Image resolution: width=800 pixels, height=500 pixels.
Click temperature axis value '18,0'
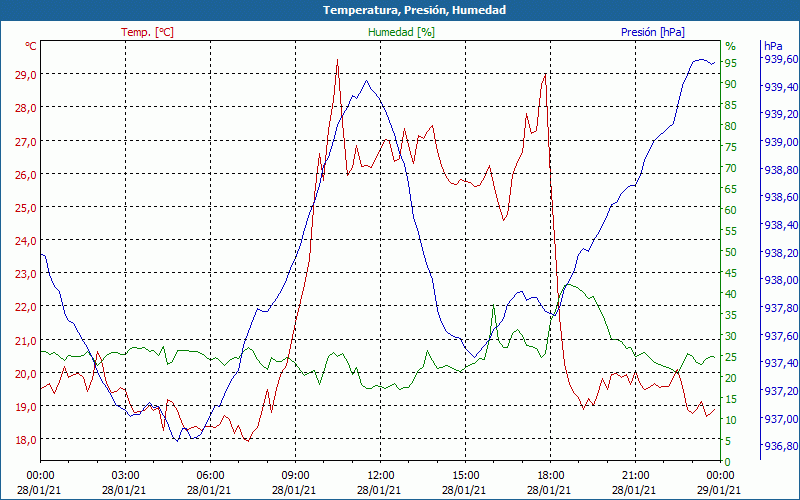26,440
